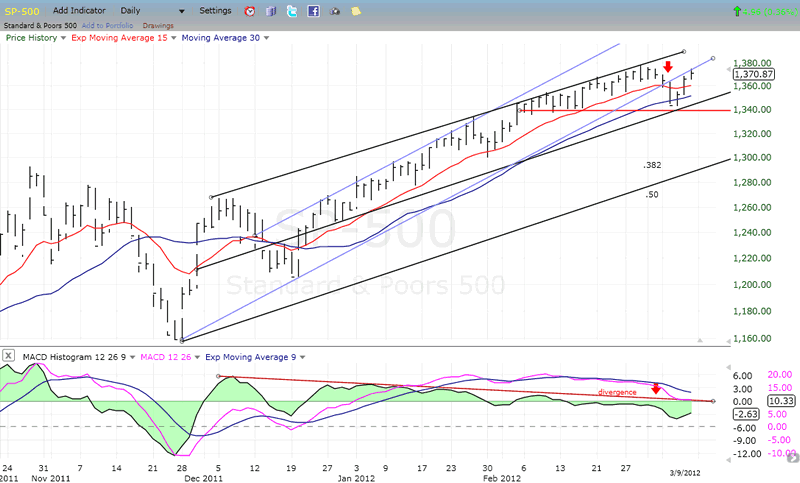Select the red horizontal line left handle
Viewport: 800px width, 483px height.
click(520, 110)
